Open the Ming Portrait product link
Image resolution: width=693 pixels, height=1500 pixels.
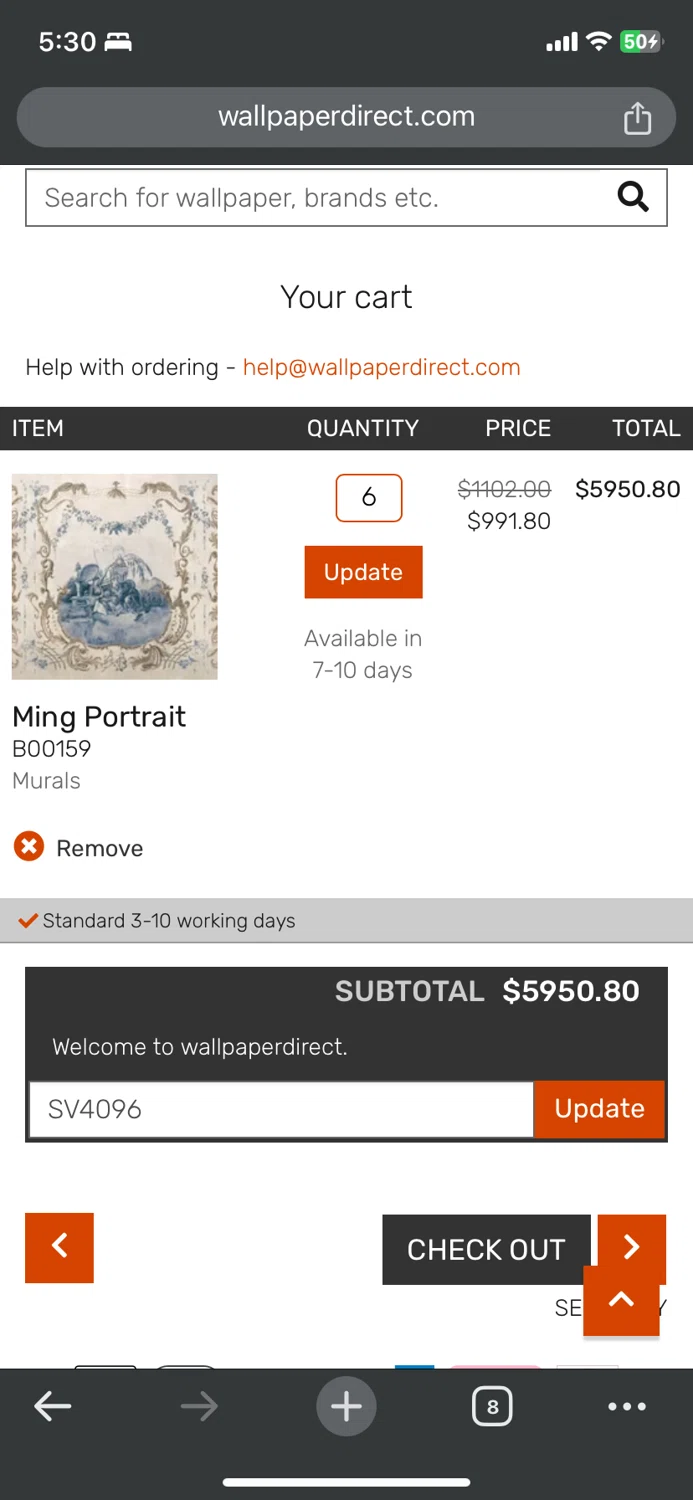coord(99,717)
